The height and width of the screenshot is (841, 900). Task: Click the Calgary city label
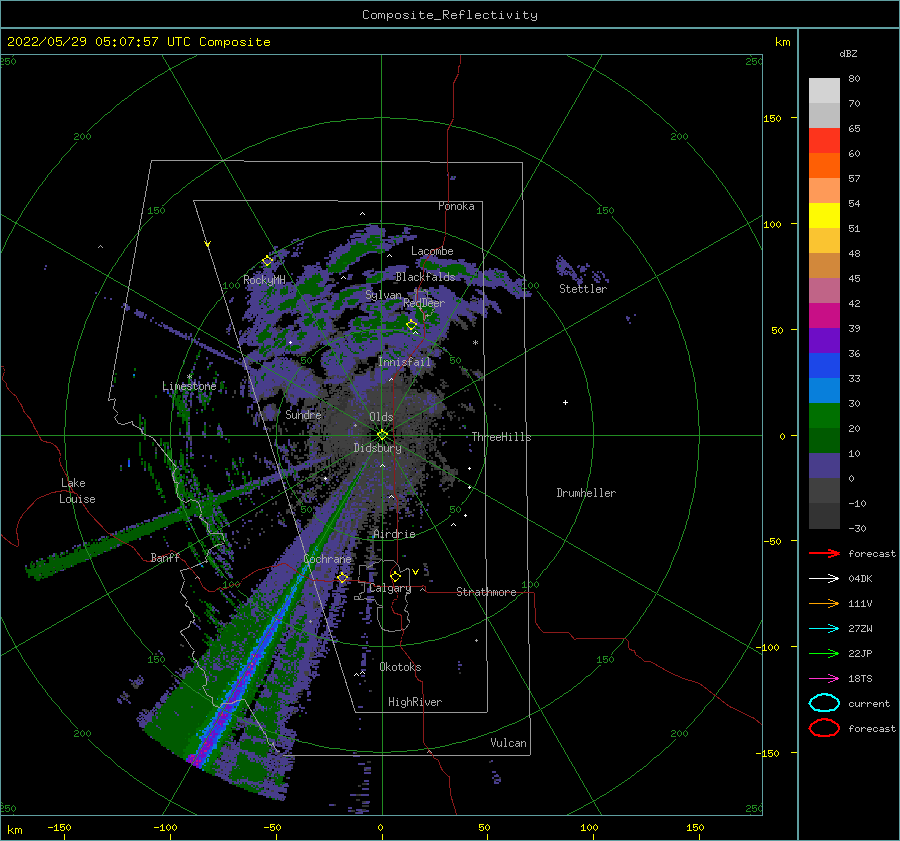coord(390,588)
